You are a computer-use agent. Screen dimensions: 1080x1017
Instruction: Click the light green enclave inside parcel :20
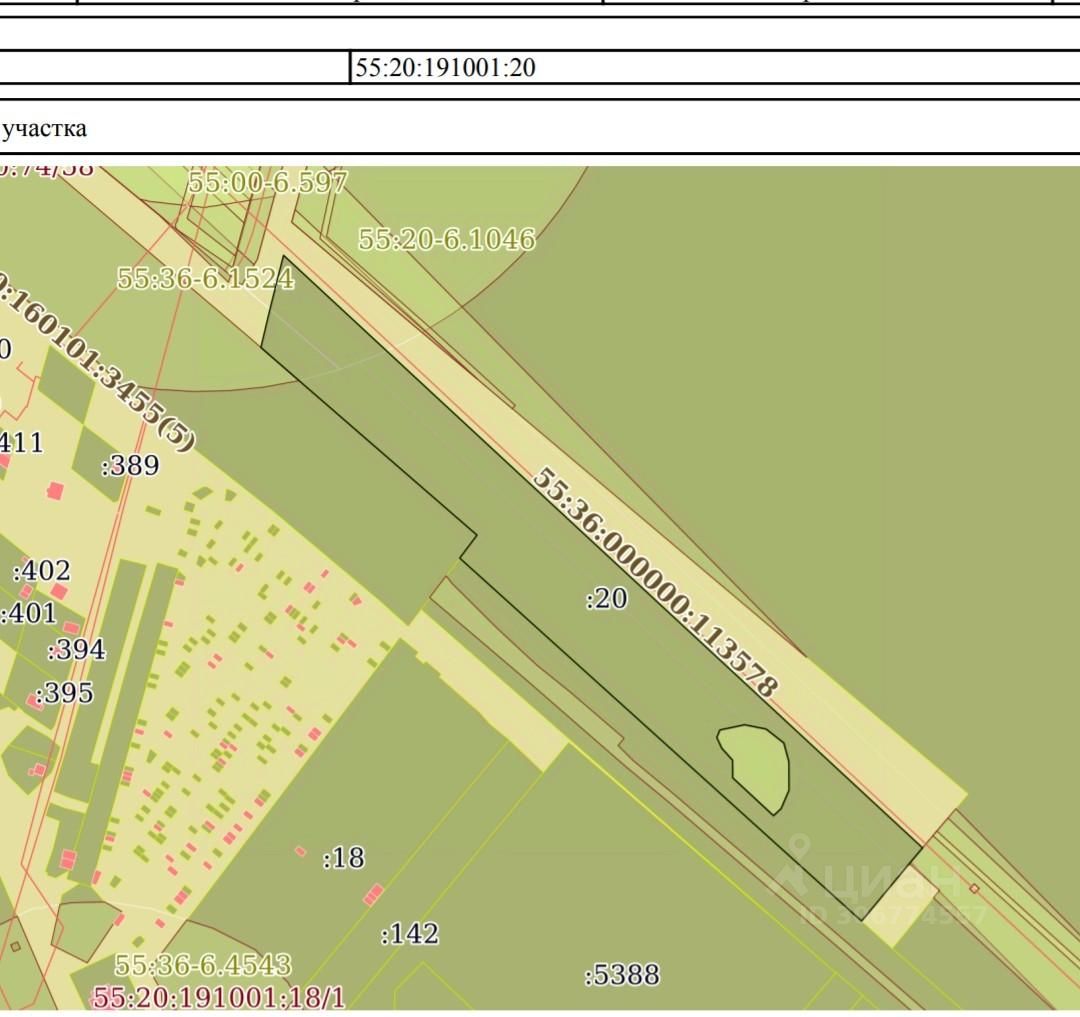[x=756, y=766]
